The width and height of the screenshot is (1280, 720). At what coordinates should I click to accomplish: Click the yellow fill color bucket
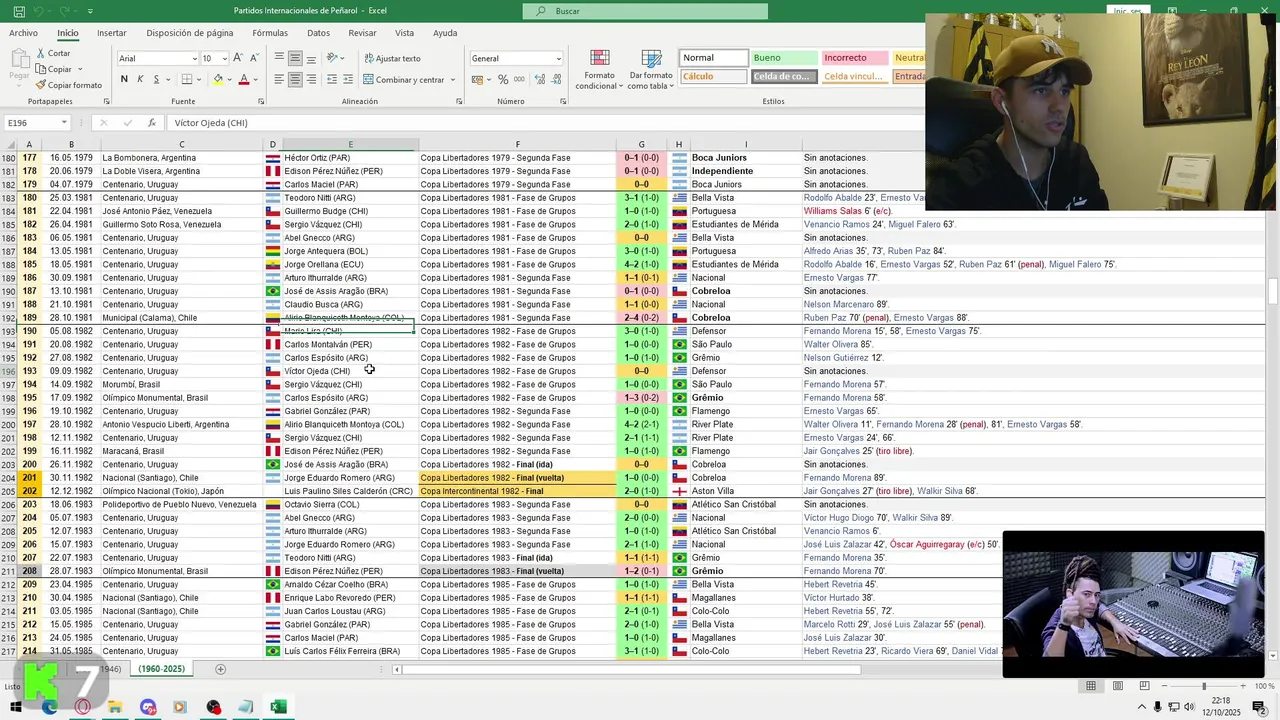coord(218,79)
